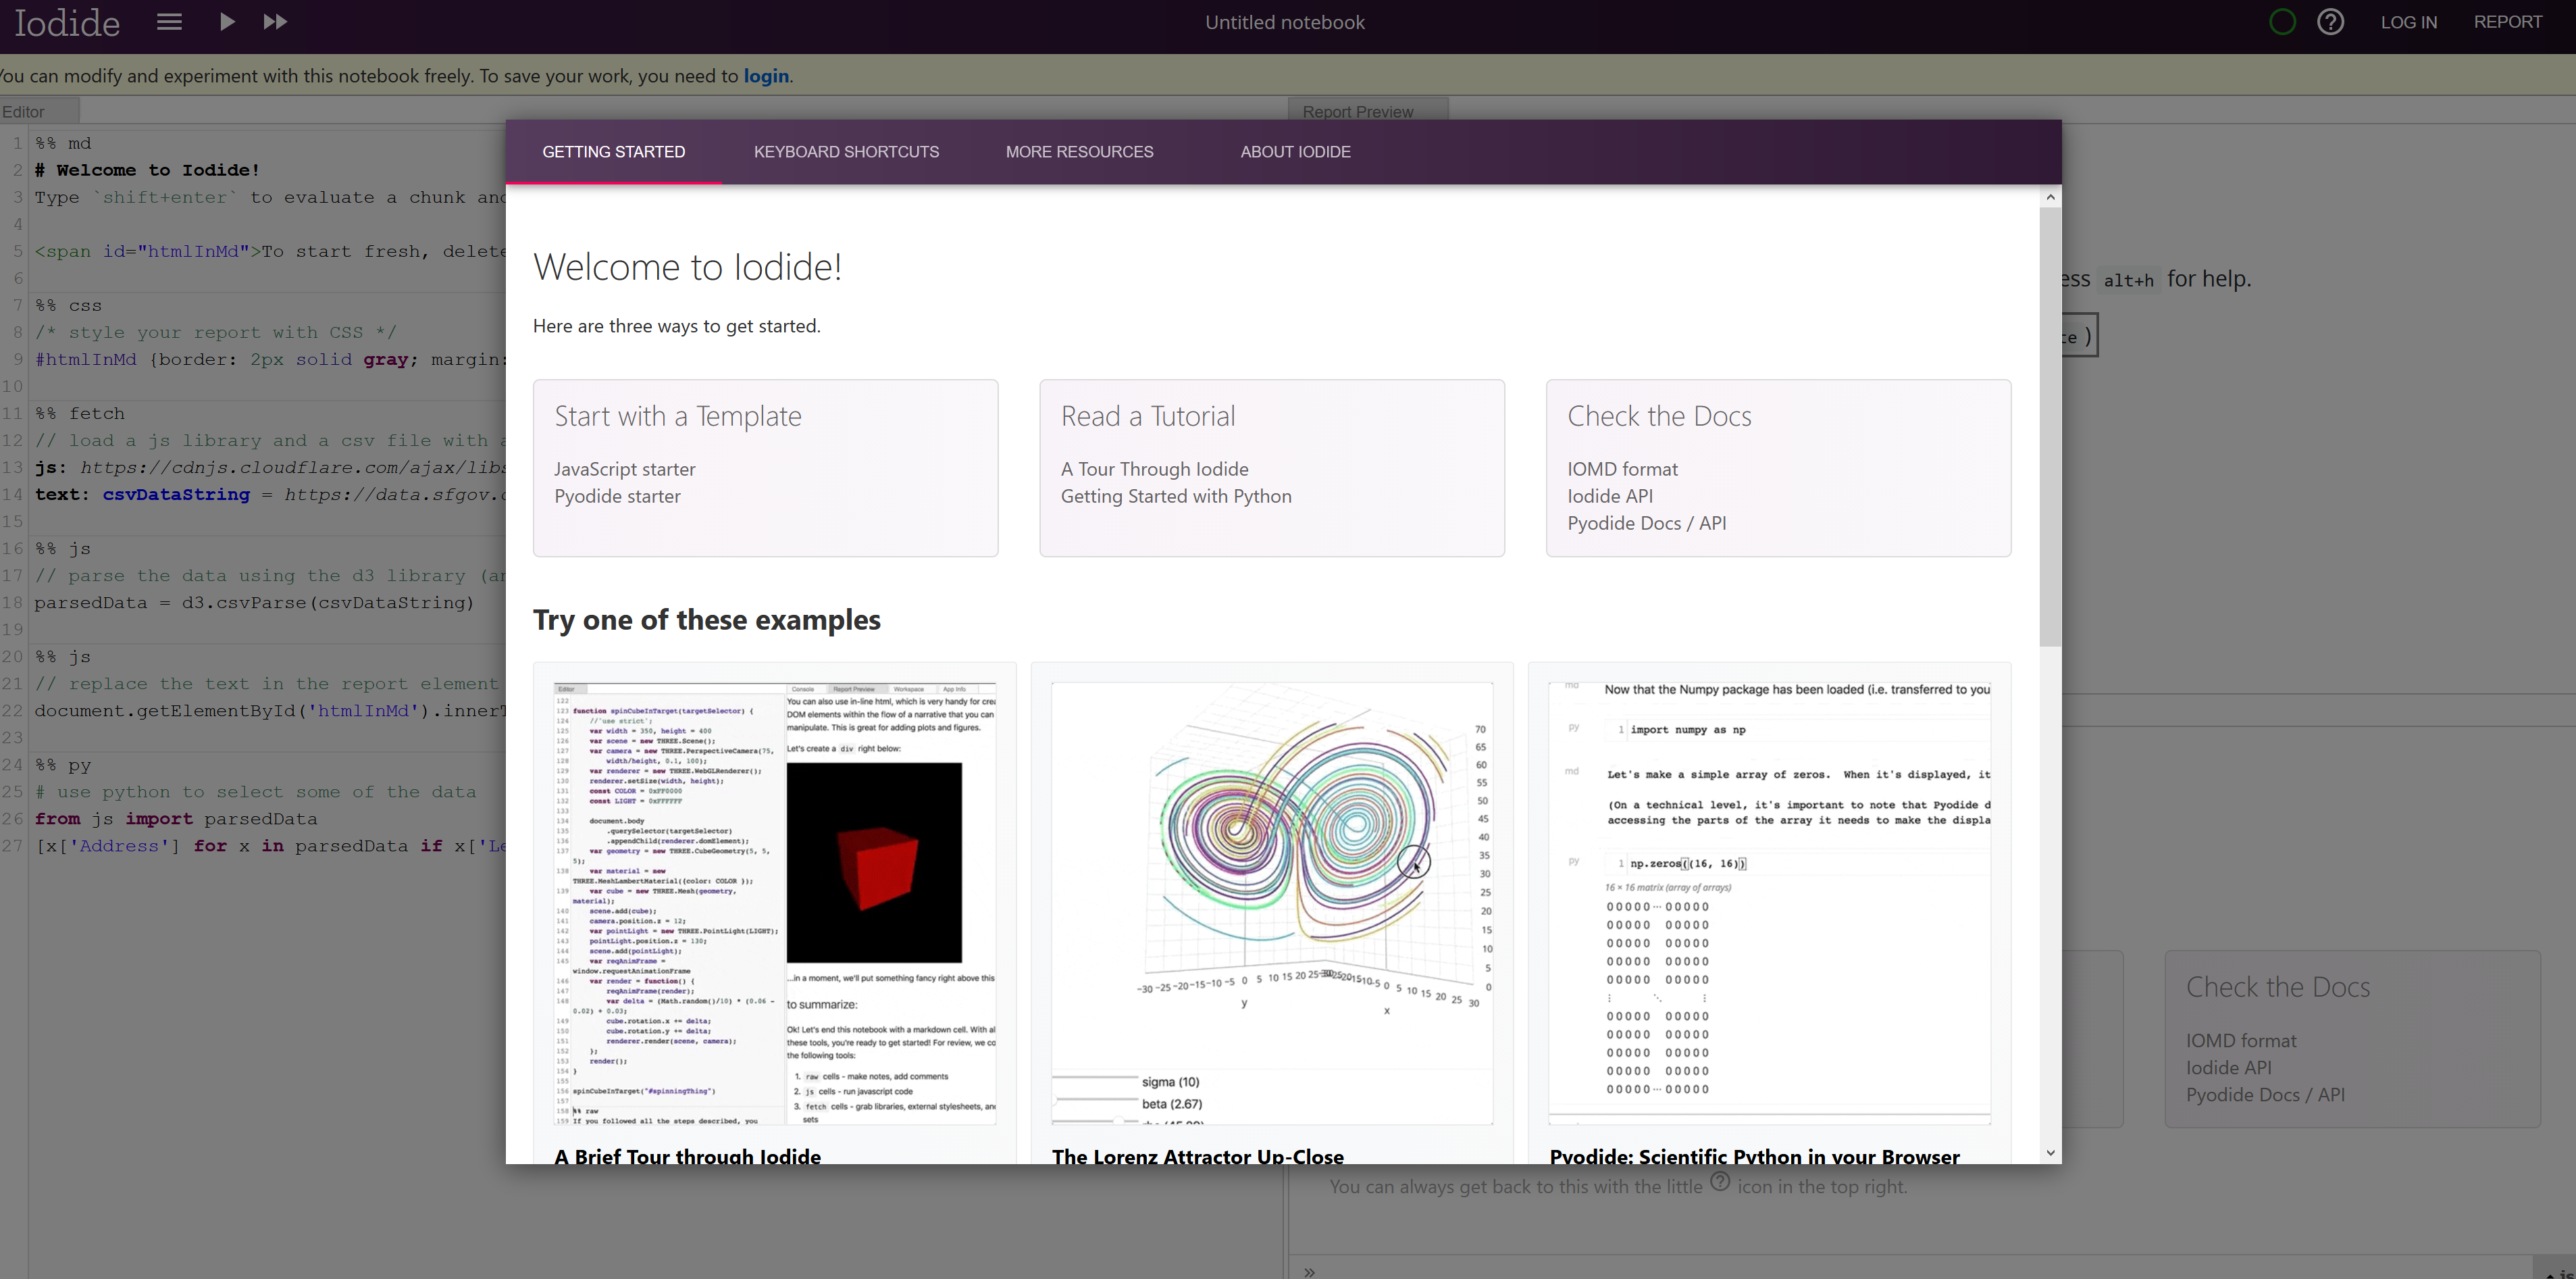This screenshot has width=2576, height=1279.
Task: Run all chunks with the fast-forward icon
Action: [275, 22]
